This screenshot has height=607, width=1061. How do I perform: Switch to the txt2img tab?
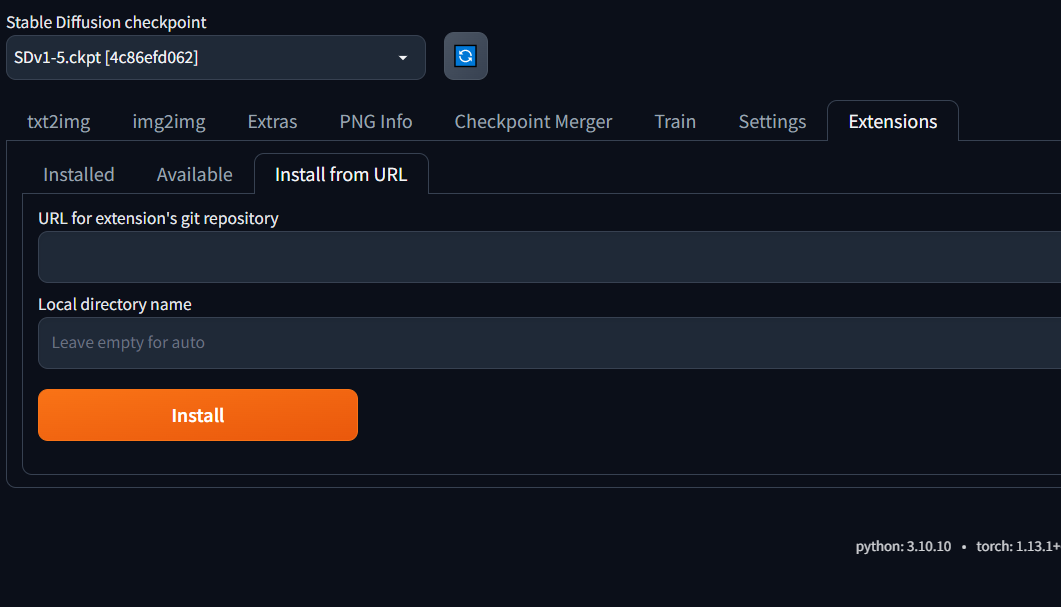(58, 122)
